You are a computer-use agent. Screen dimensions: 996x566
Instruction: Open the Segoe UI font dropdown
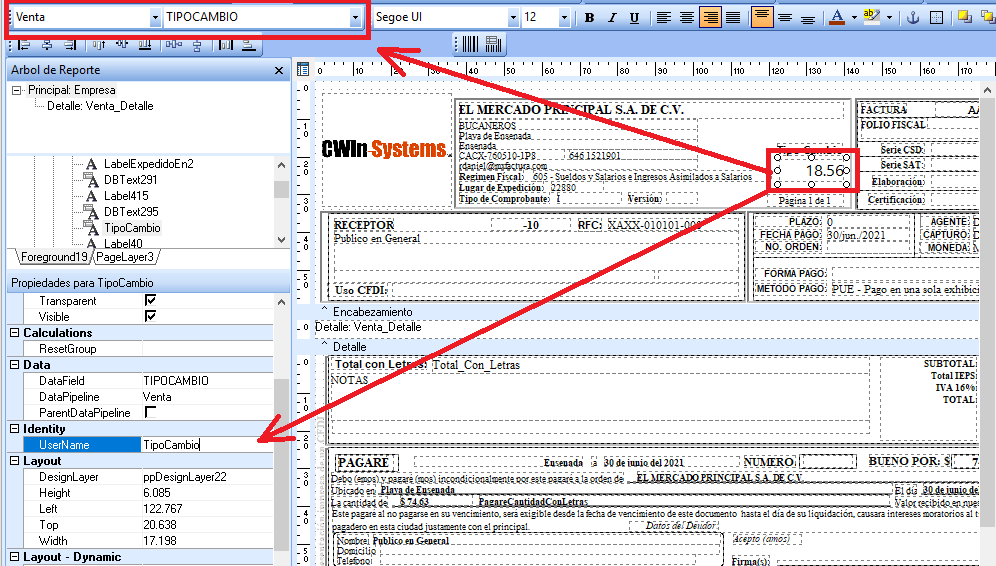[513, 18]
